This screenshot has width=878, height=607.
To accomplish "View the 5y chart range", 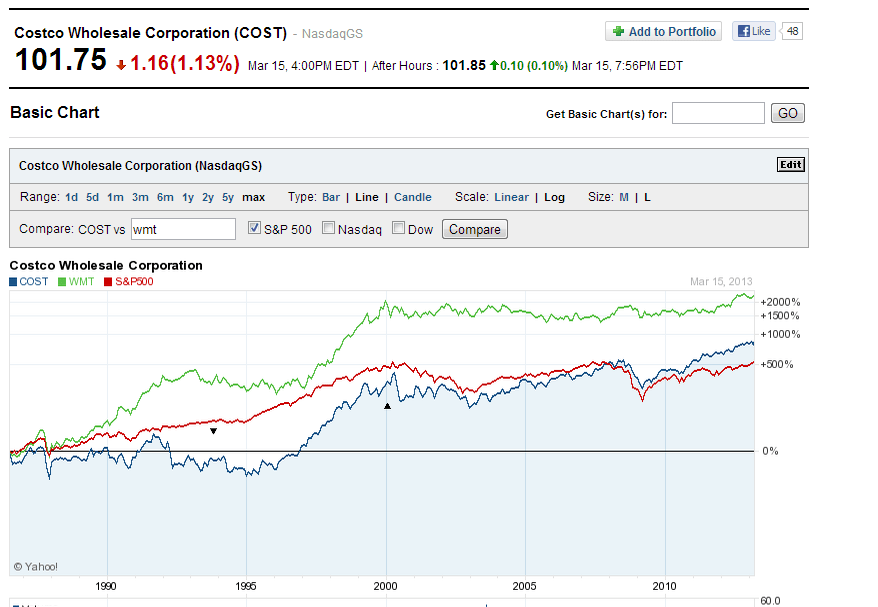I will (x=228, y=197).
